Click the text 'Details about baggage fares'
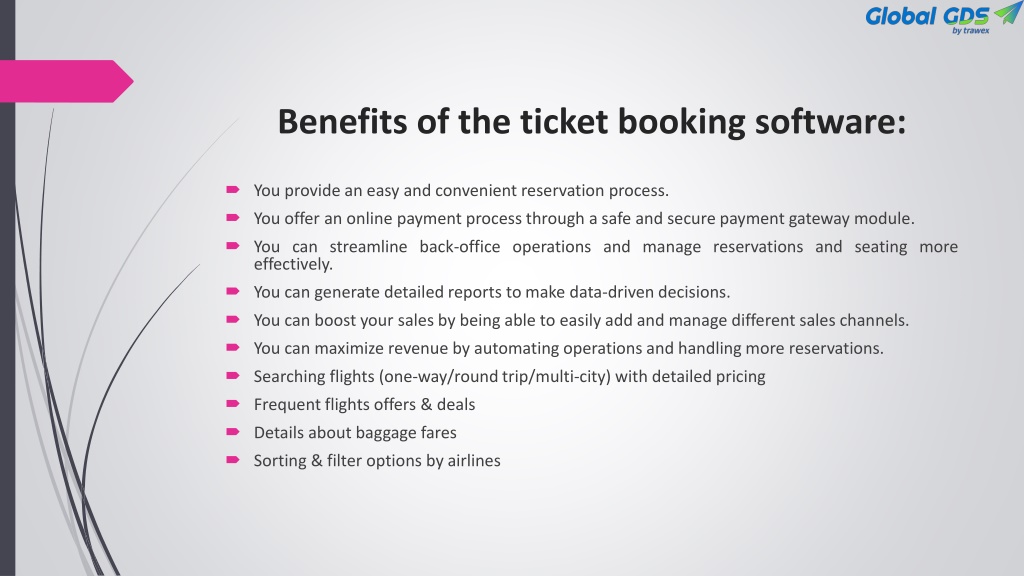Image resolution: width=1024 pixels, height=576 pixels. 355,433
